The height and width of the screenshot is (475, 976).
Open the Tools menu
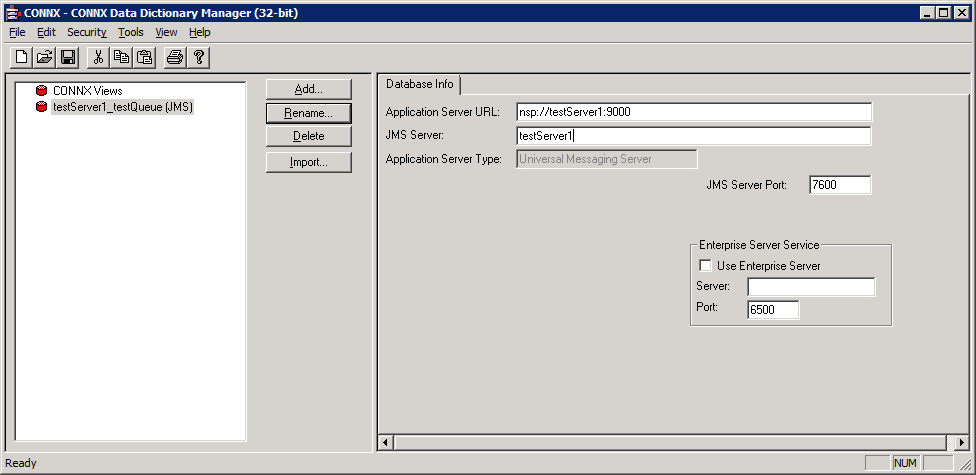coord(131,32)
